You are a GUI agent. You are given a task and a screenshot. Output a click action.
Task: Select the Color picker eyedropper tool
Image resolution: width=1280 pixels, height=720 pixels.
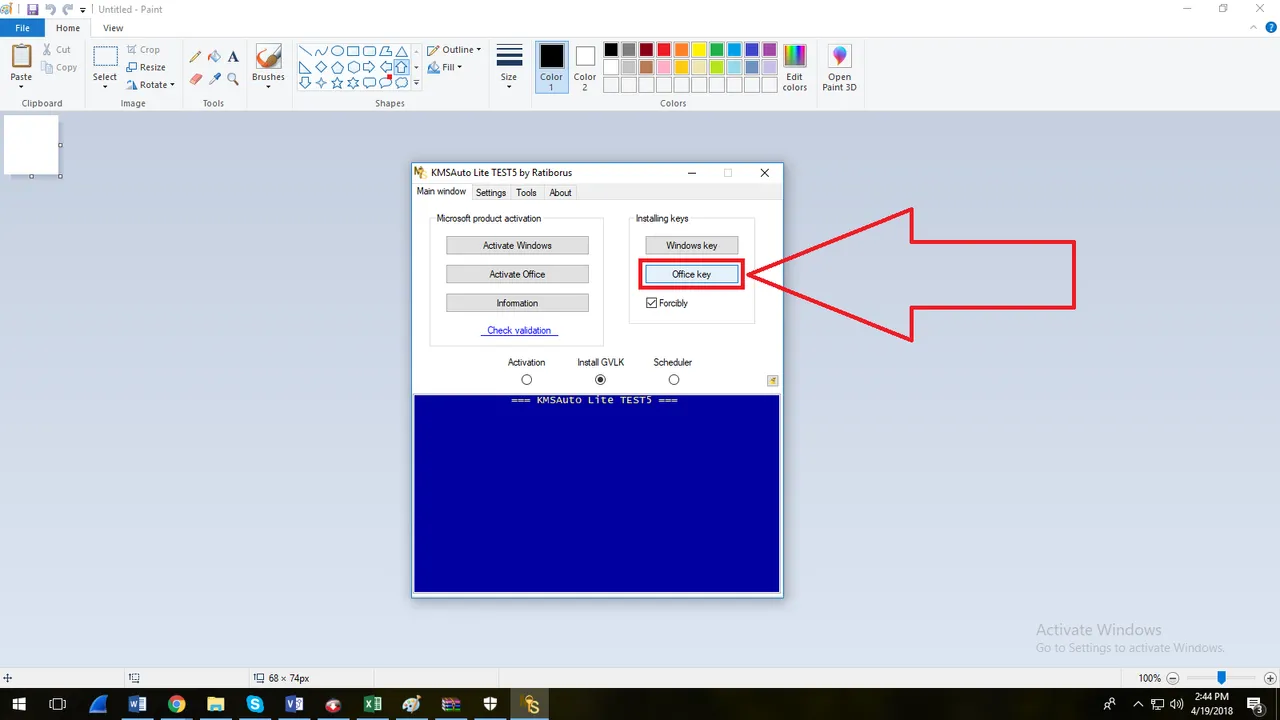pos(214,78)
